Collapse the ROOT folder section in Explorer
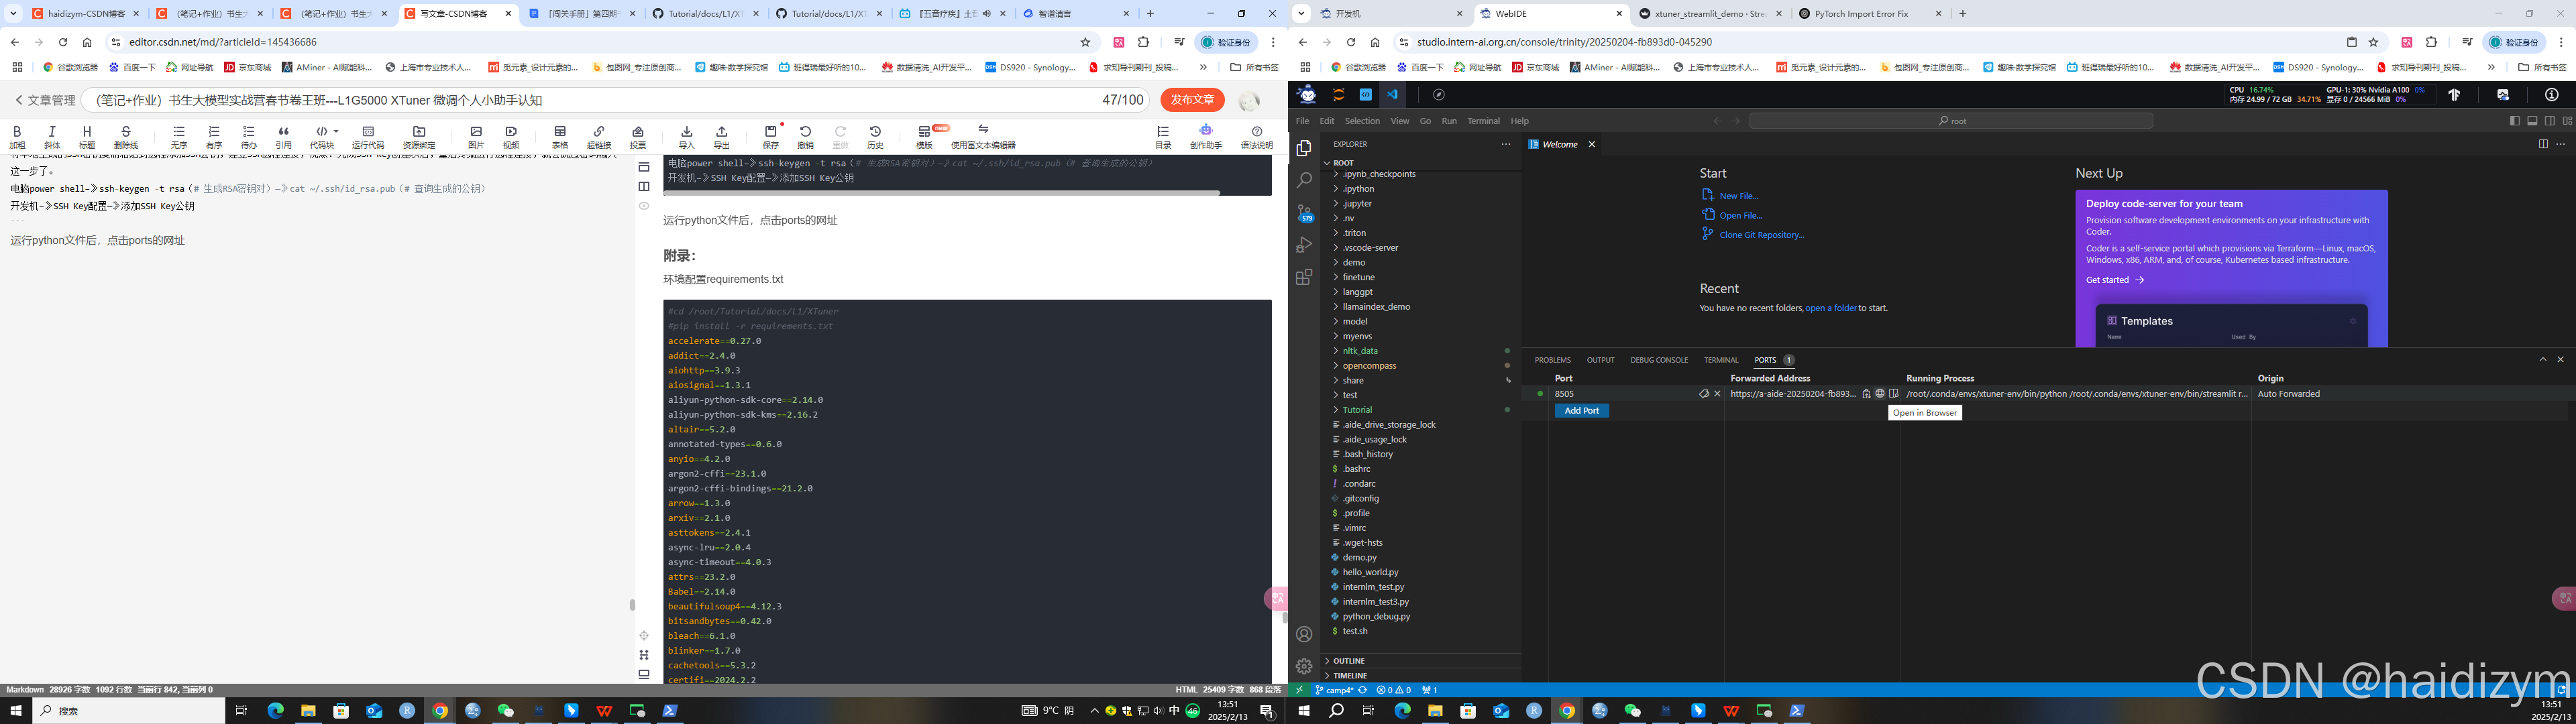 click(1421, 162)
